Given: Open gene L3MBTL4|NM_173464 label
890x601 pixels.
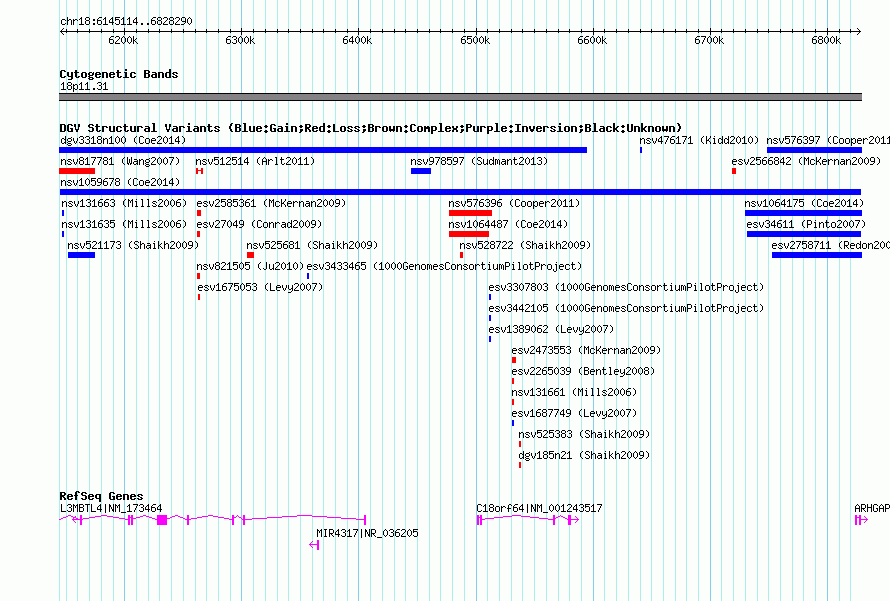Looking at the screenshot, I should pyautogui.click(x=111, y=508).
